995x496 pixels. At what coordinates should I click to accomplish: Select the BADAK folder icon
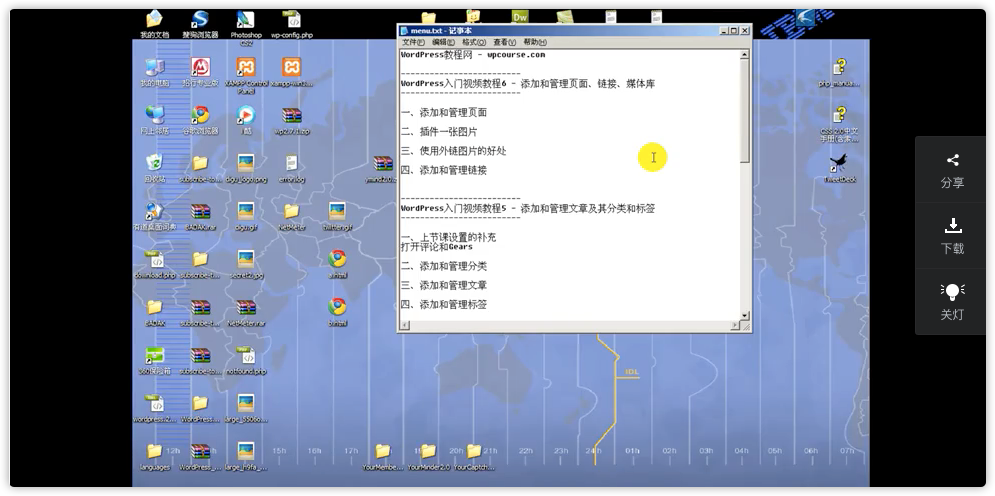click(x=154, y=312)
